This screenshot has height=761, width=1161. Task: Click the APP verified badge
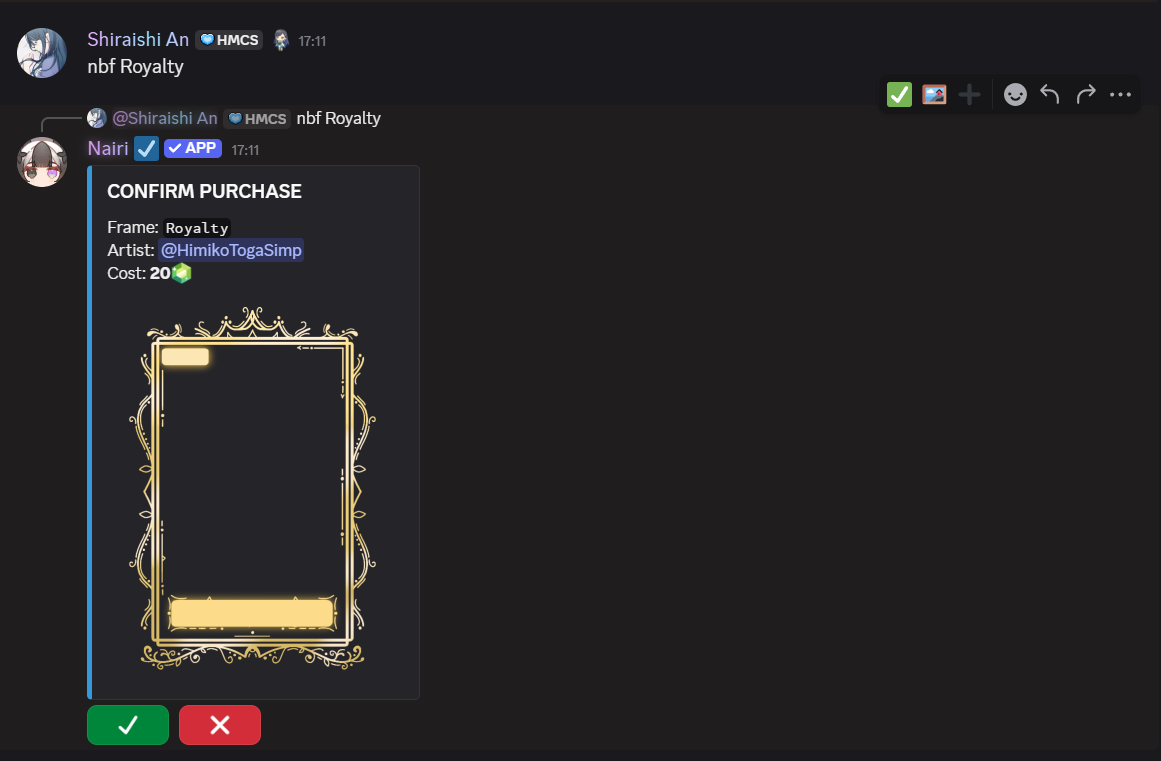[x=193, y=148]
